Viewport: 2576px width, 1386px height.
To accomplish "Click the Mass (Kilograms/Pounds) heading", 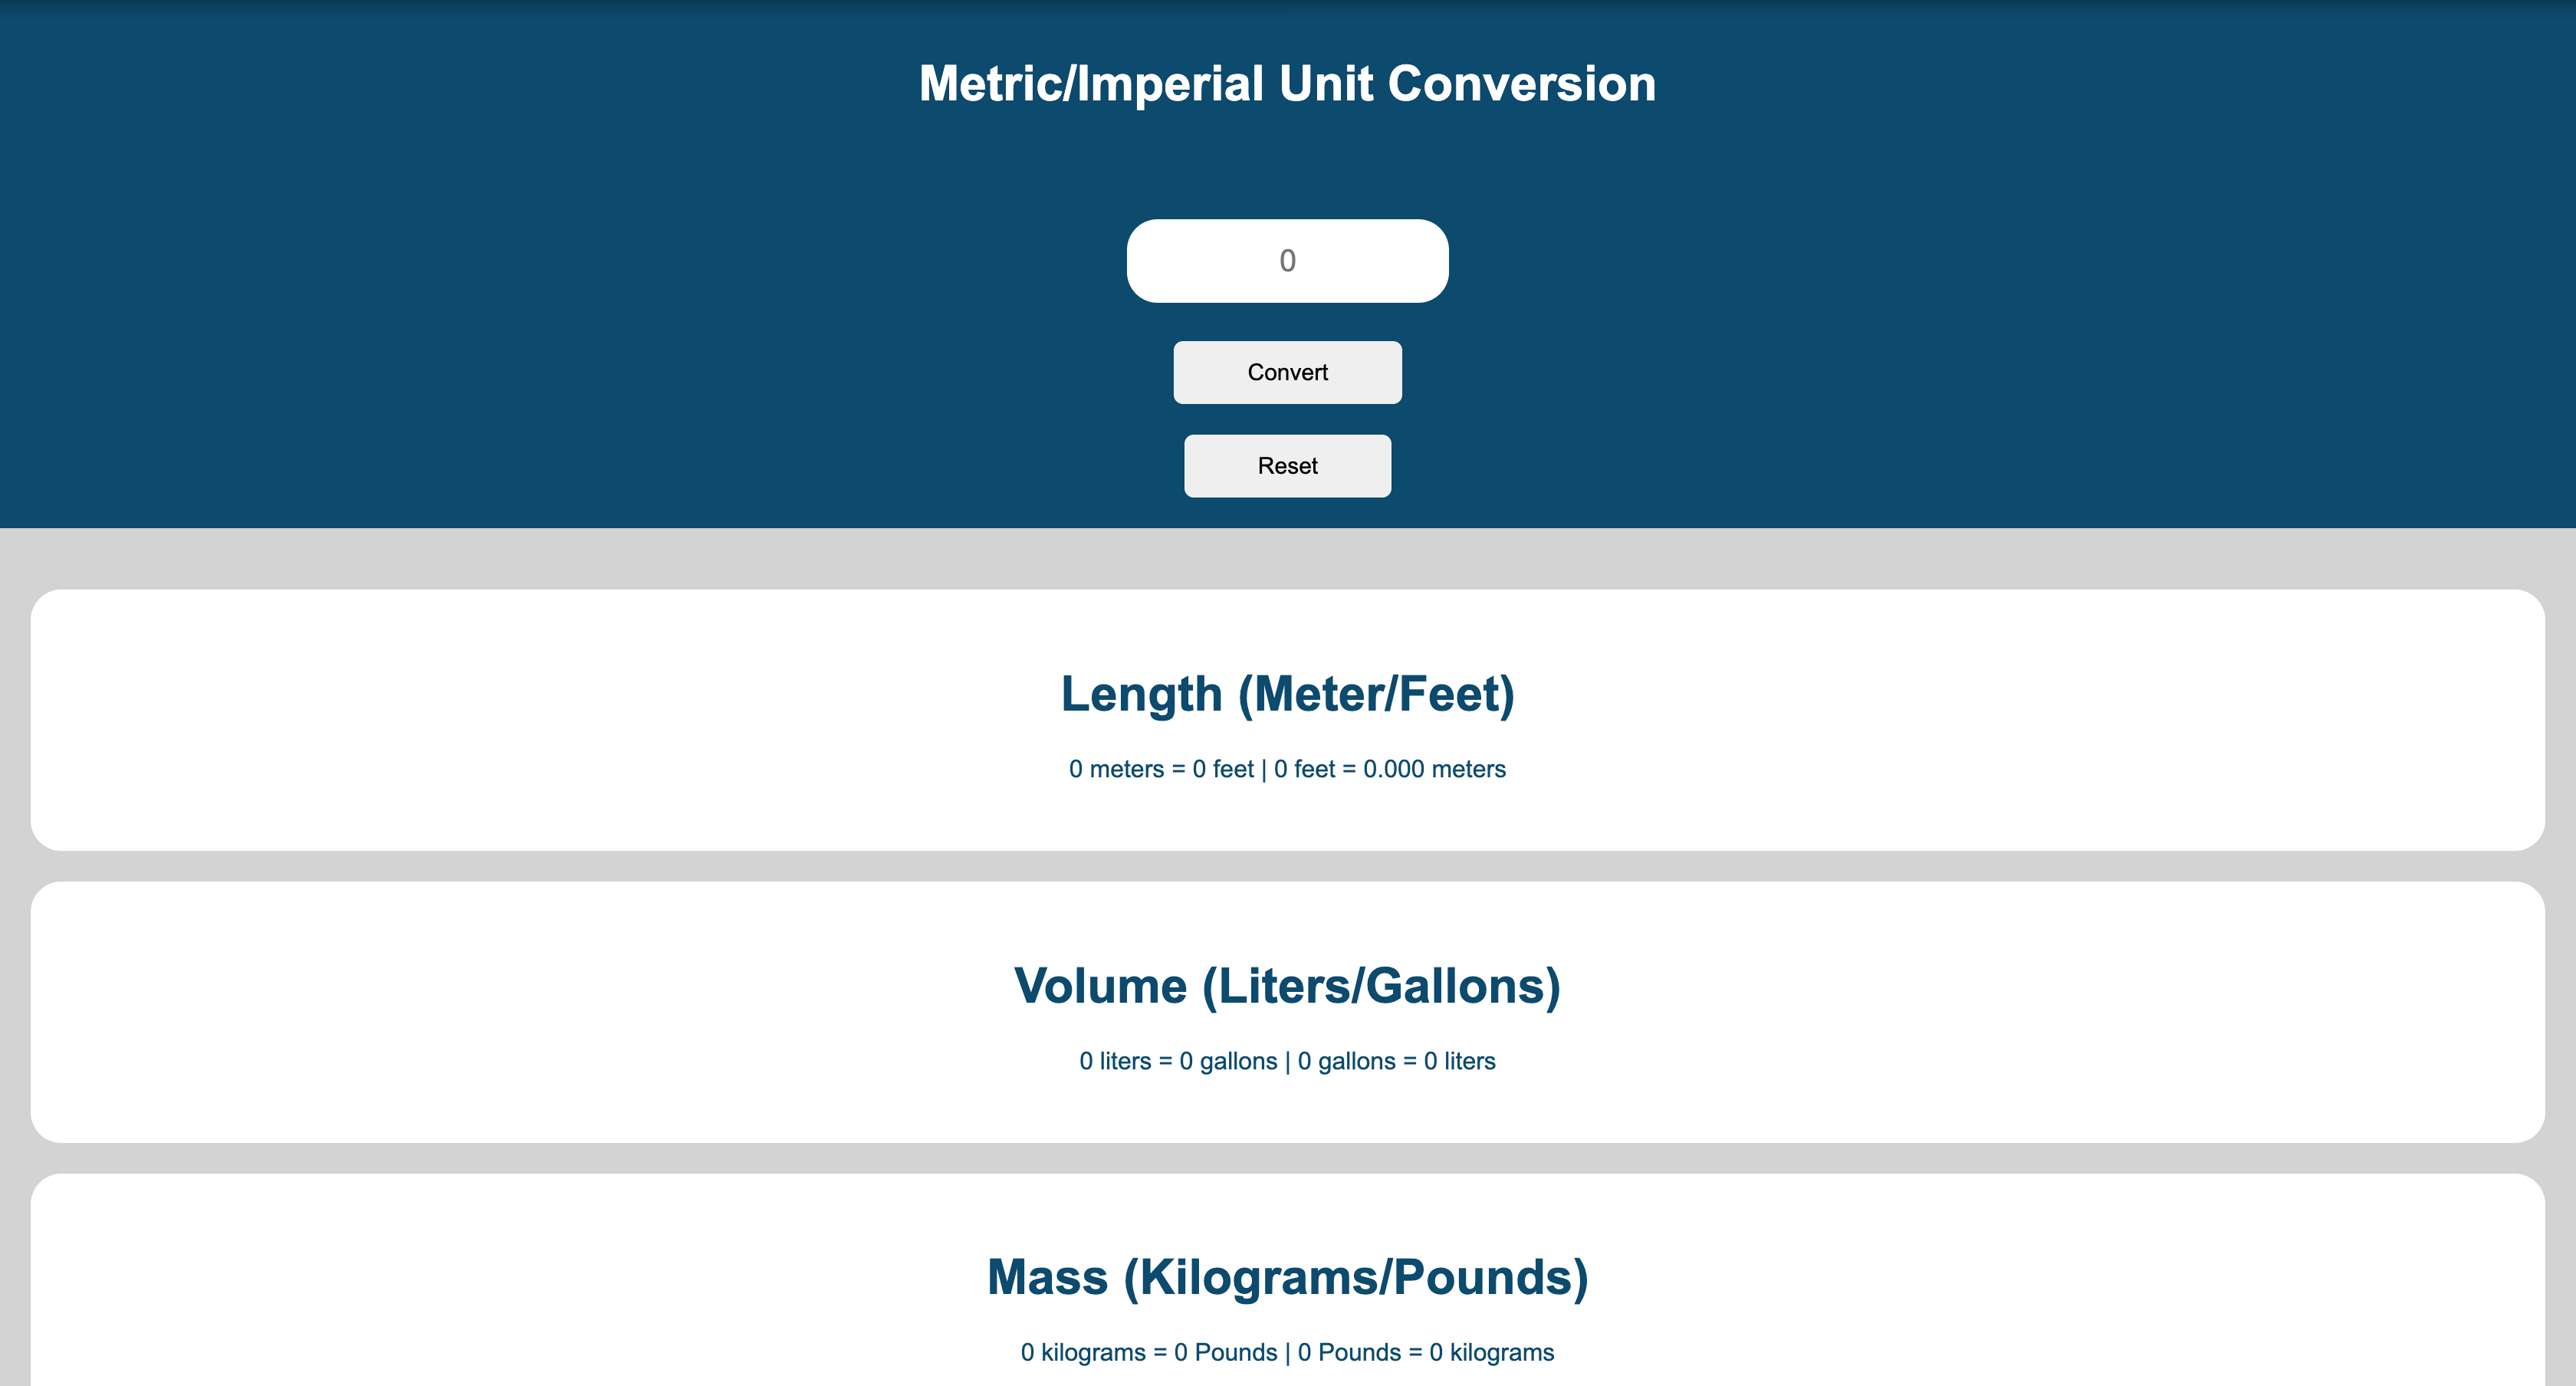I will pos(1287,1277).
